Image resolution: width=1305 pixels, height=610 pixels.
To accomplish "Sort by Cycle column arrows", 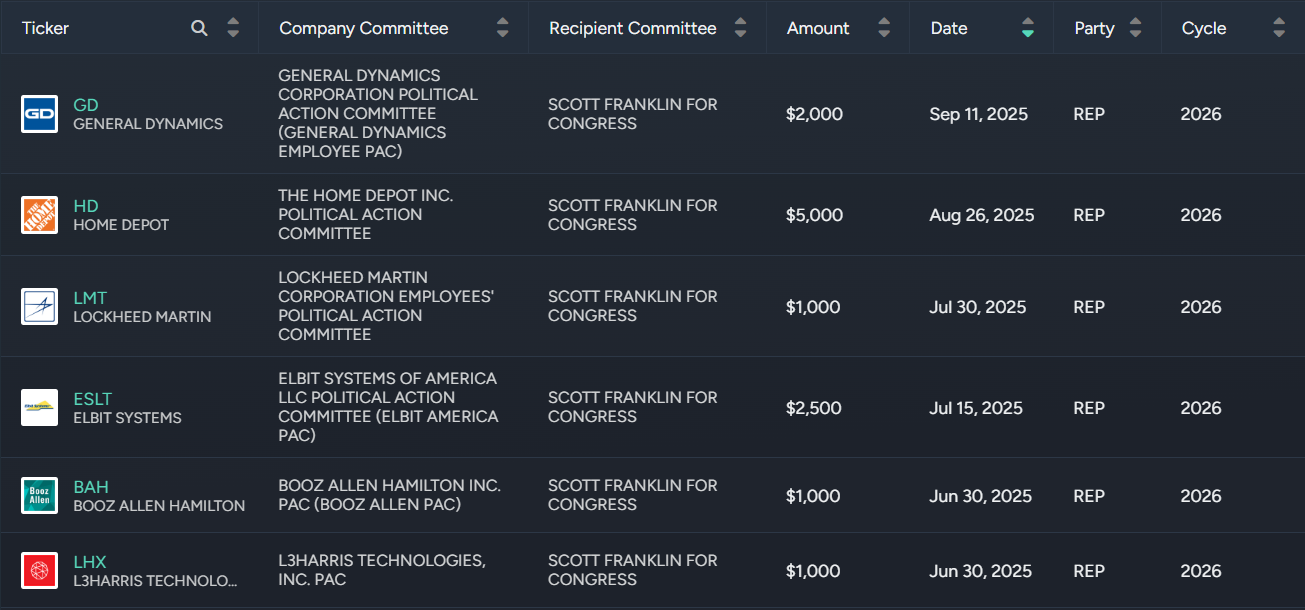I will click(x=1279, y=28).
